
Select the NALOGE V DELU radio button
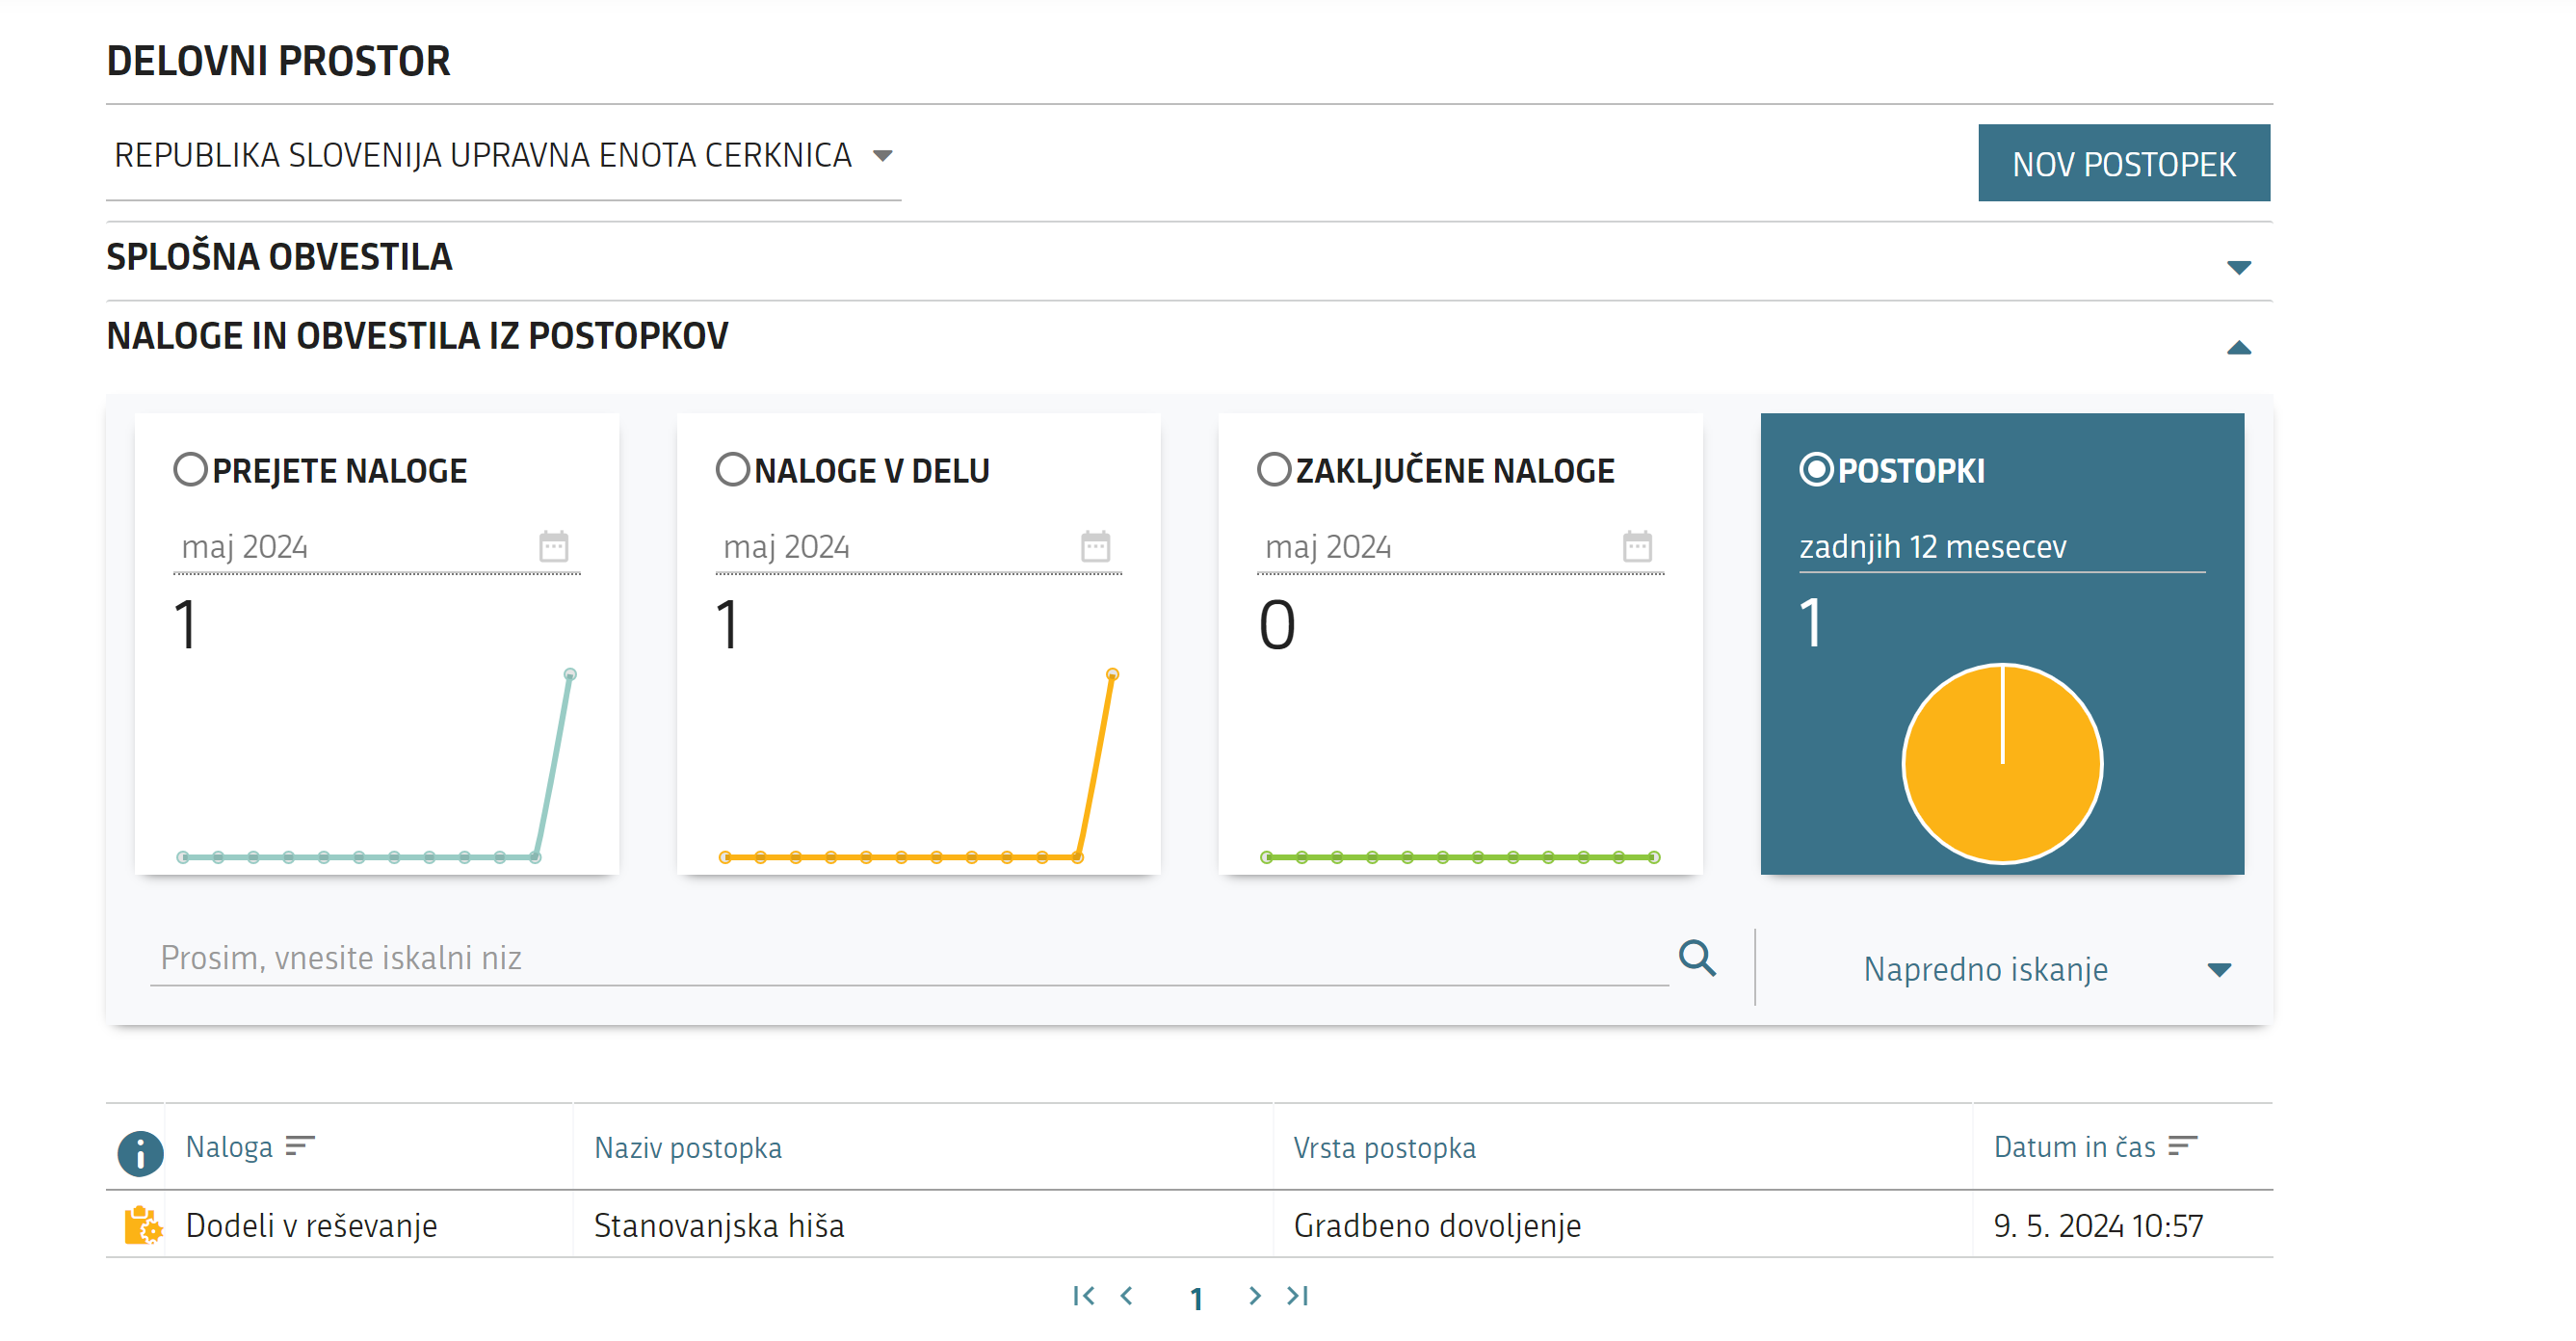pyautogui.click(x=732, y=469)
